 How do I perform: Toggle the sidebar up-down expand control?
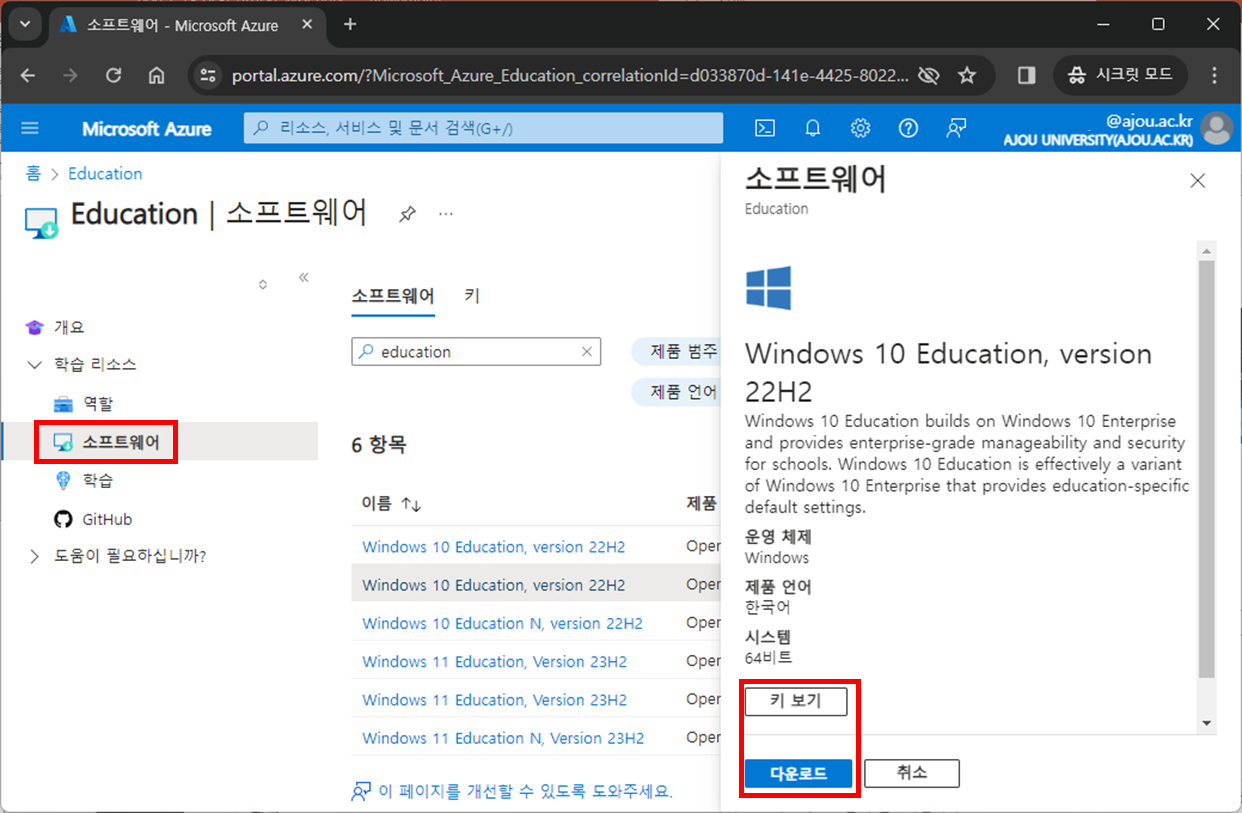point(263,284)
